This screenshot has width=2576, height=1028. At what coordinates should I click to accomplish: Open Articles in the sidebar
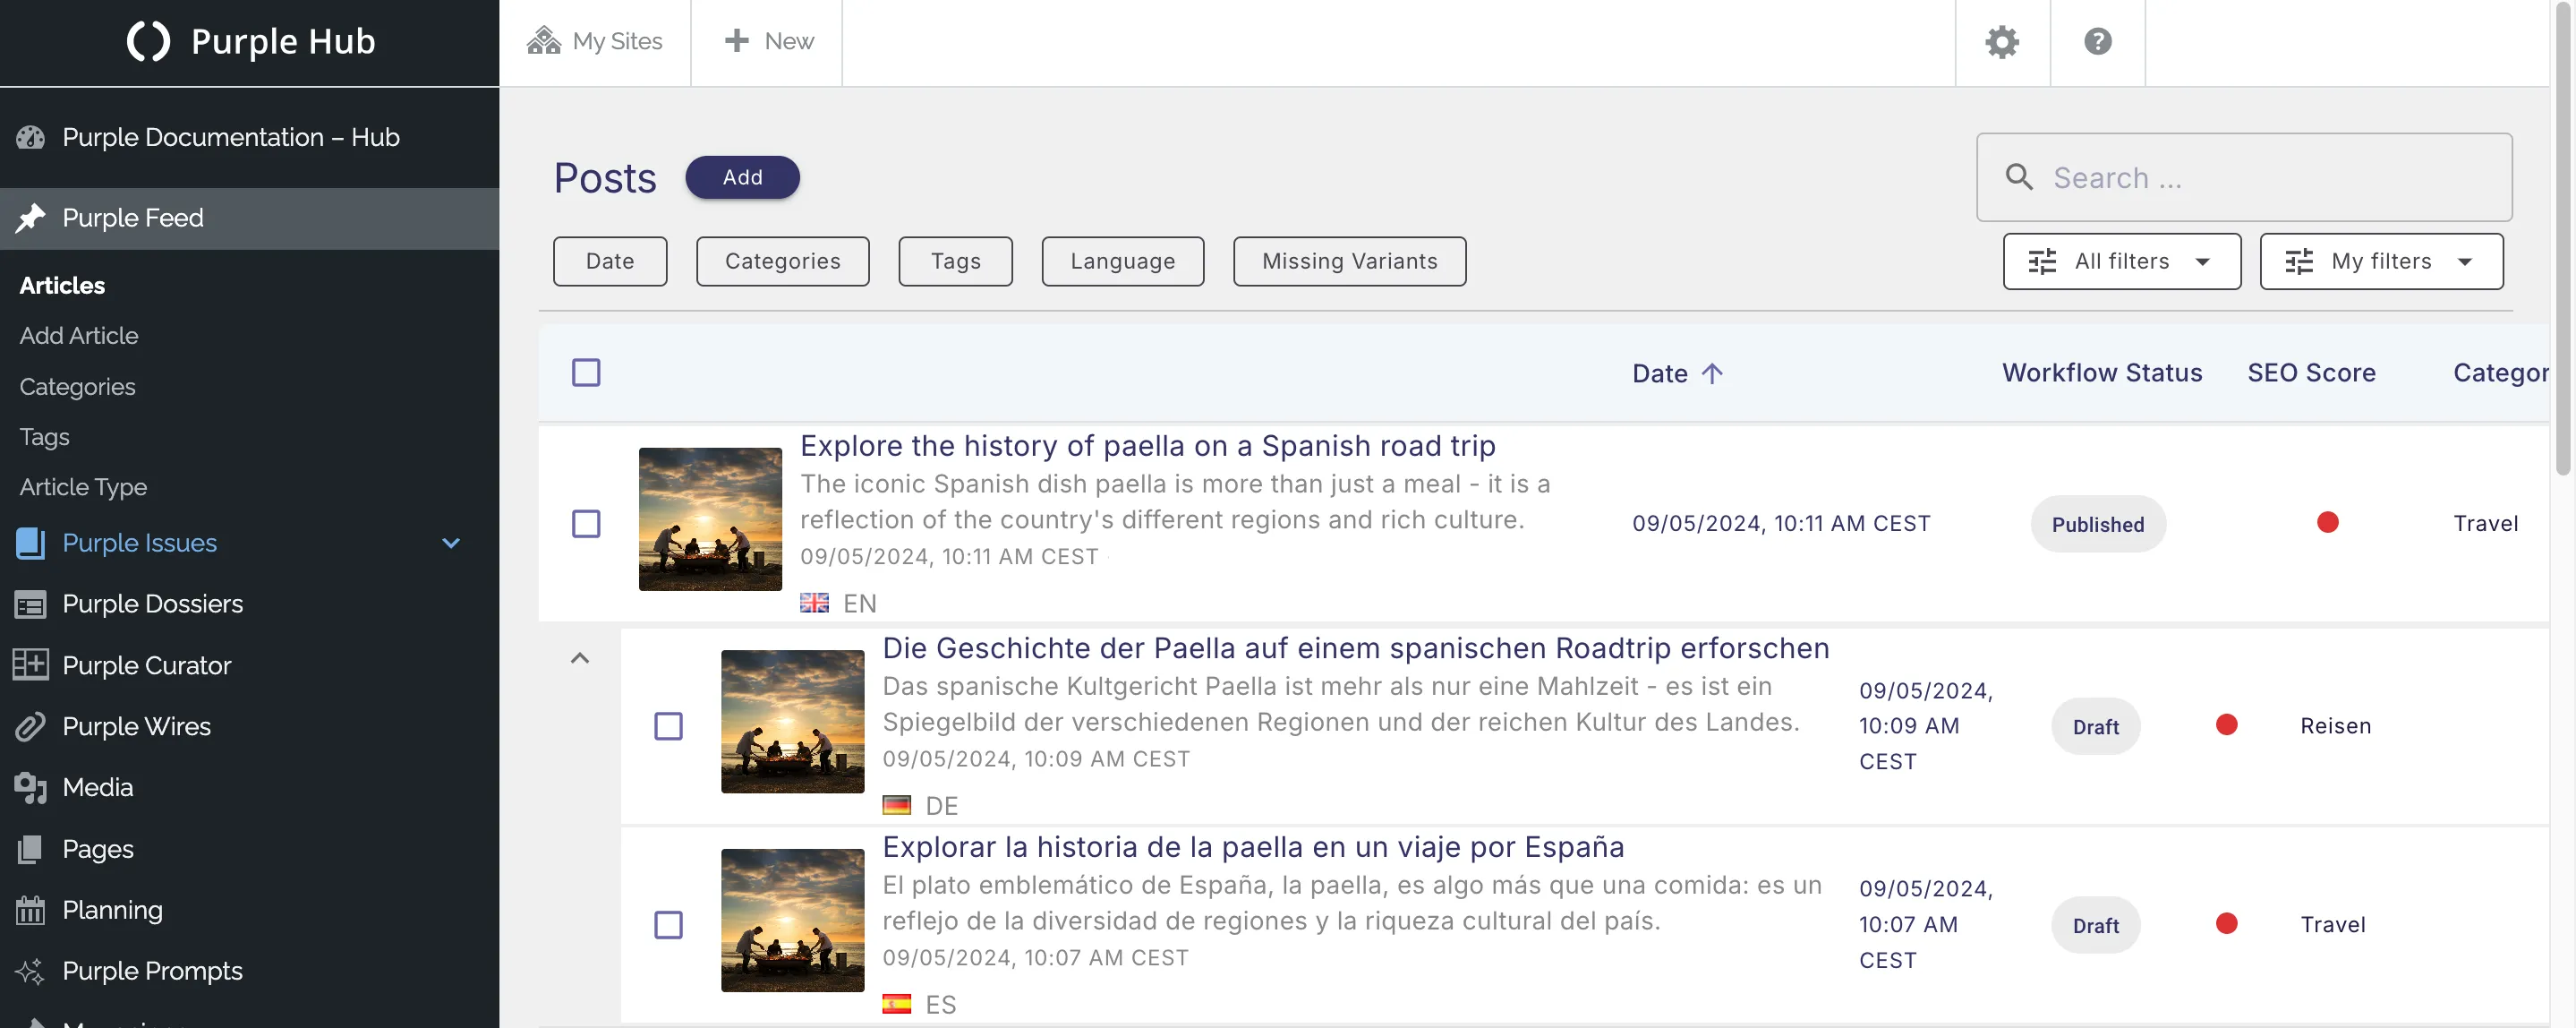(62, 285)
